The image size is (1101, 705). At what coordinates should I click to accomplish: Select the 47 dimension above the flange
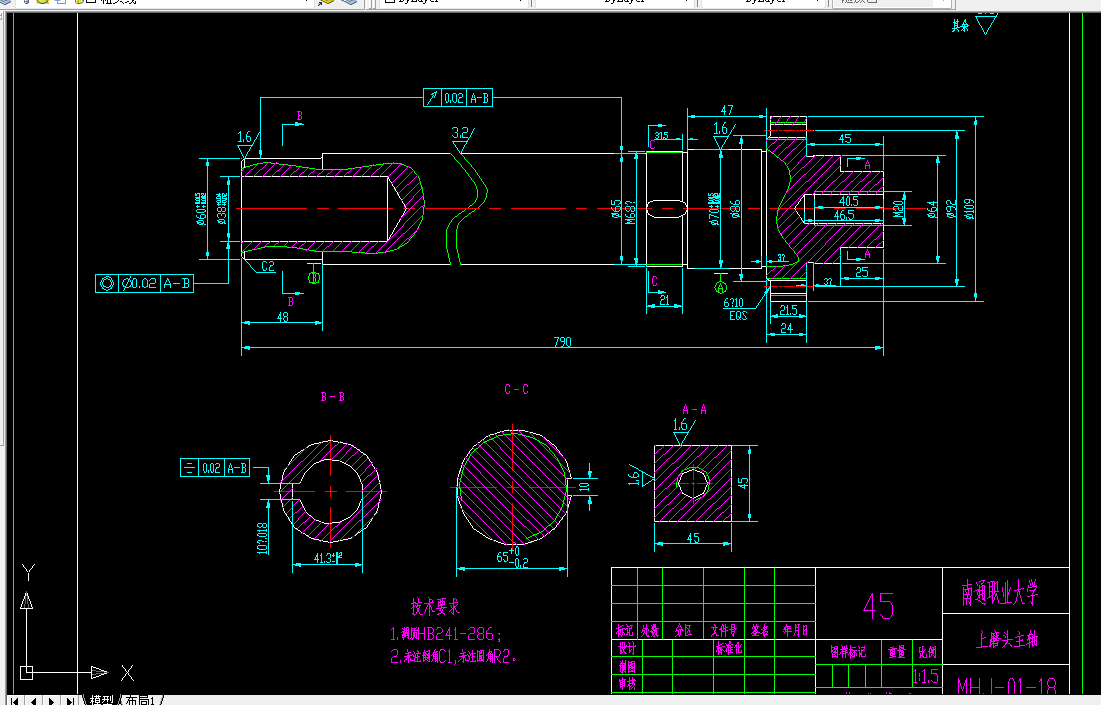(x=727, y=110)
